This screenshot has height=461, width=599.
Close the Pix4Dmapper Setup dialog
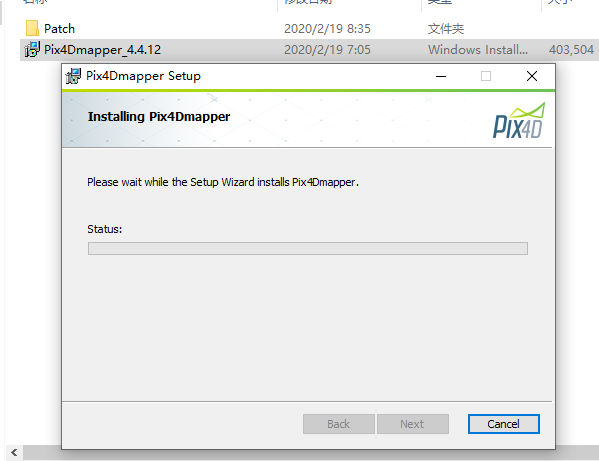click(532, 76)
